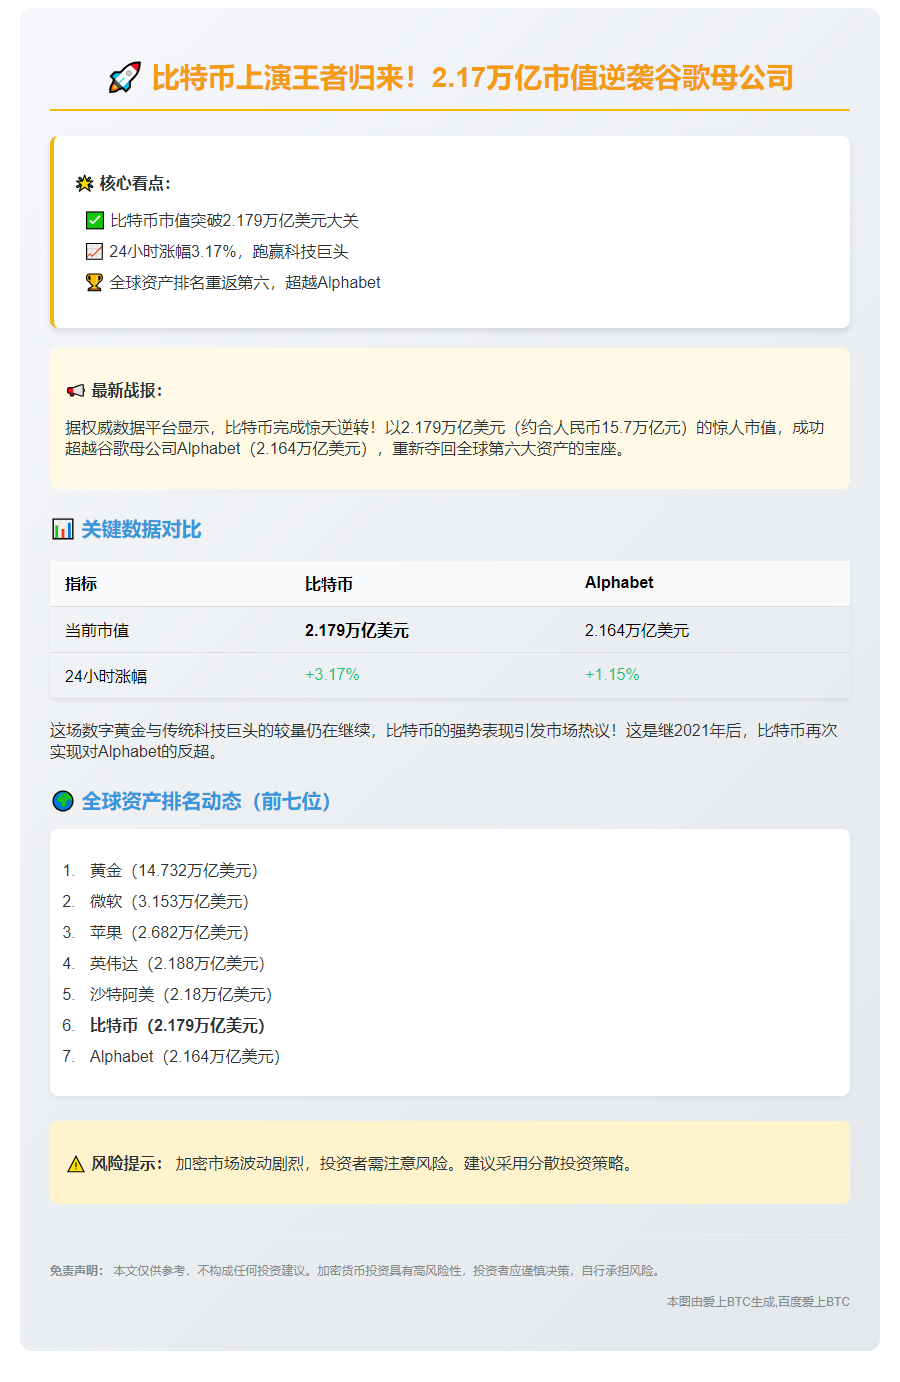Click the bold 2.179万亿美元 table cell
900x1382 pixels.
(357, 631)
